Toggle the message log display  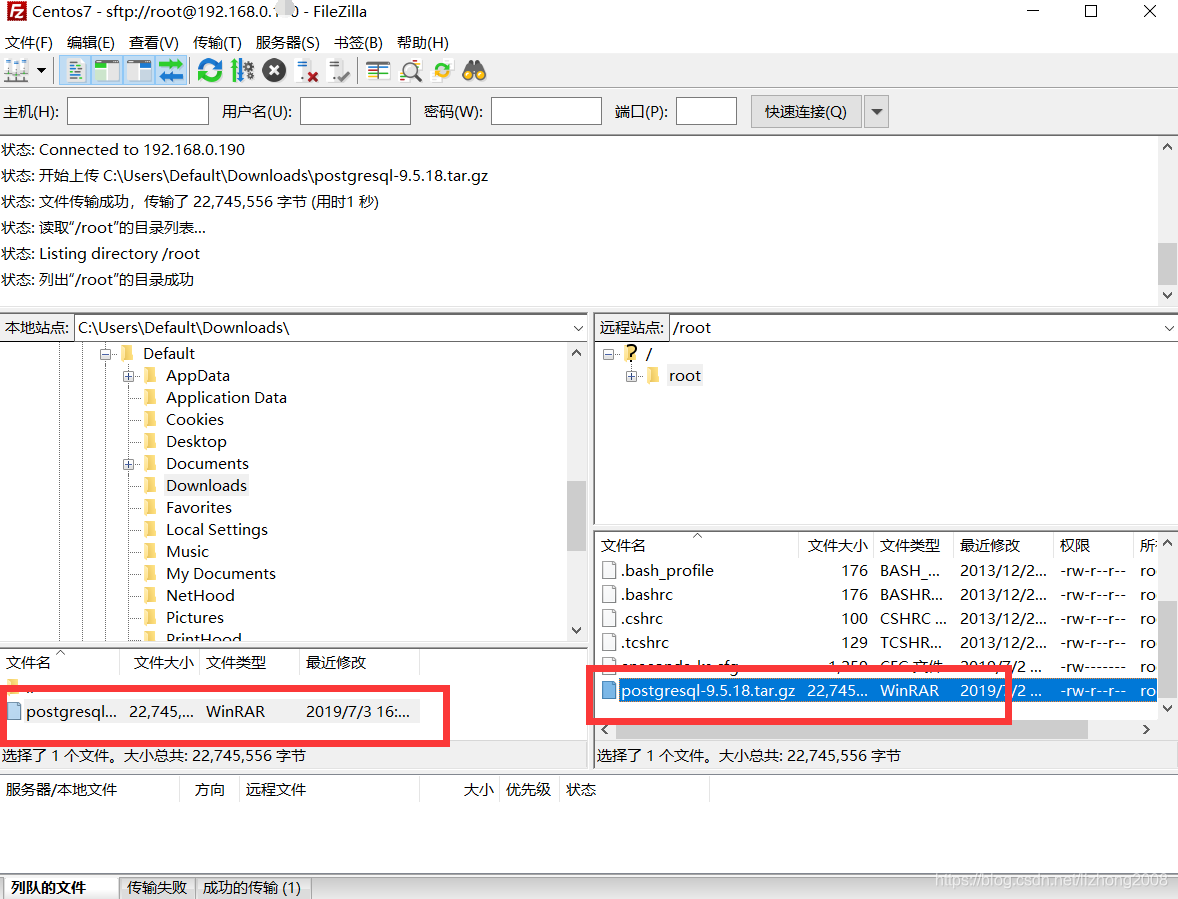[x=75, y=71]
